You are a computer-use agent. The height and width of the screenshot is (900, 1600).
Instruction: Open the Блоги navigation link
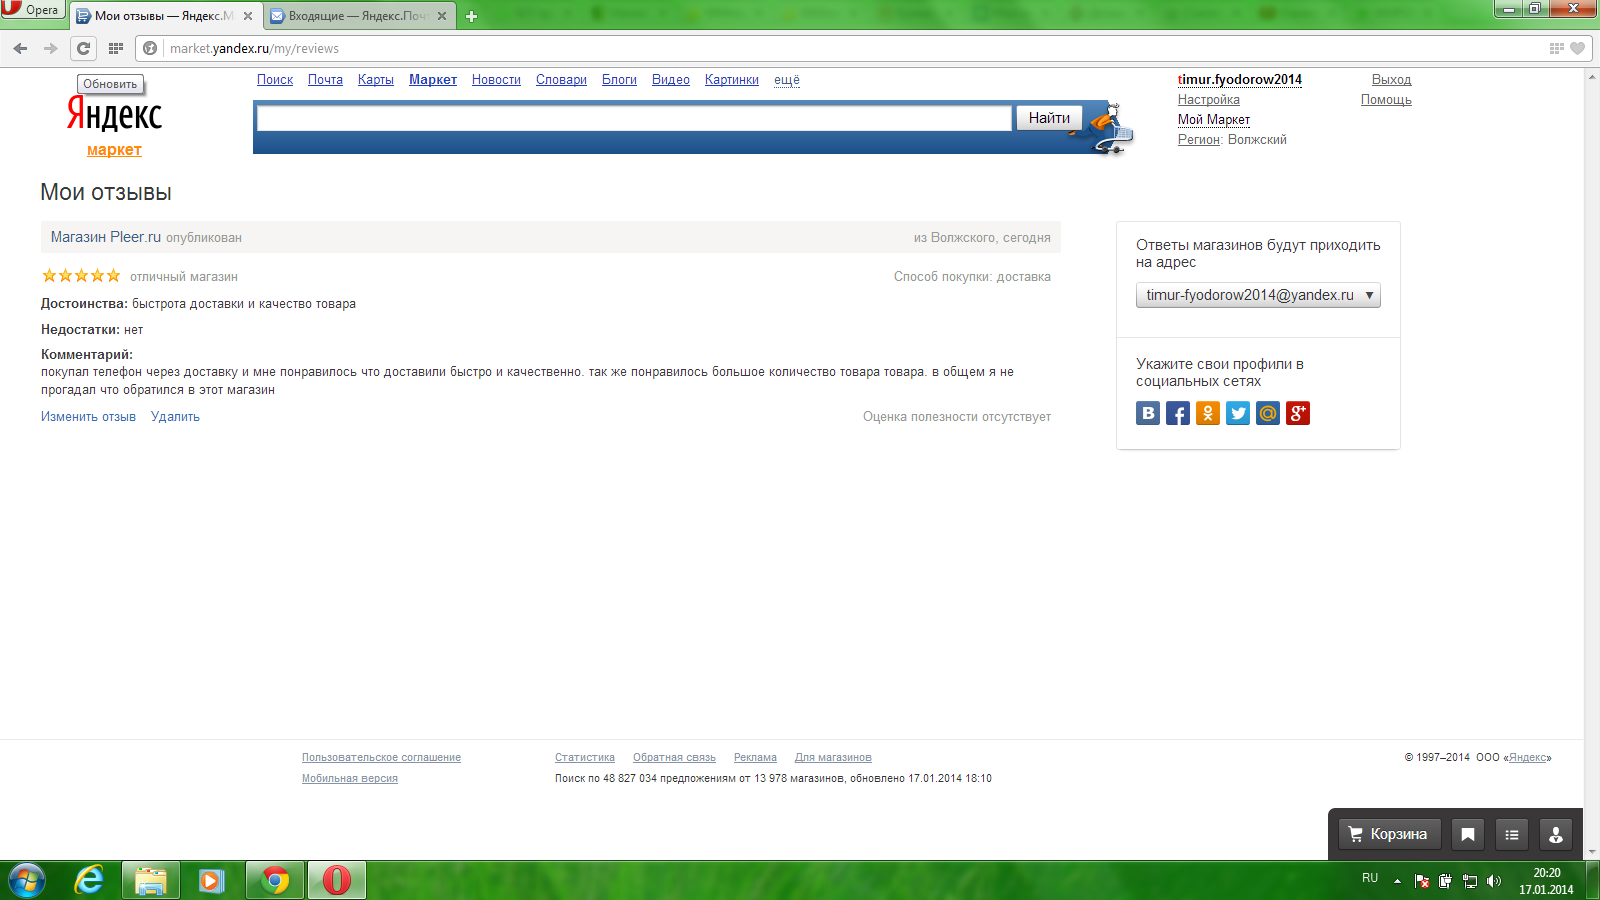click(619, 80)
